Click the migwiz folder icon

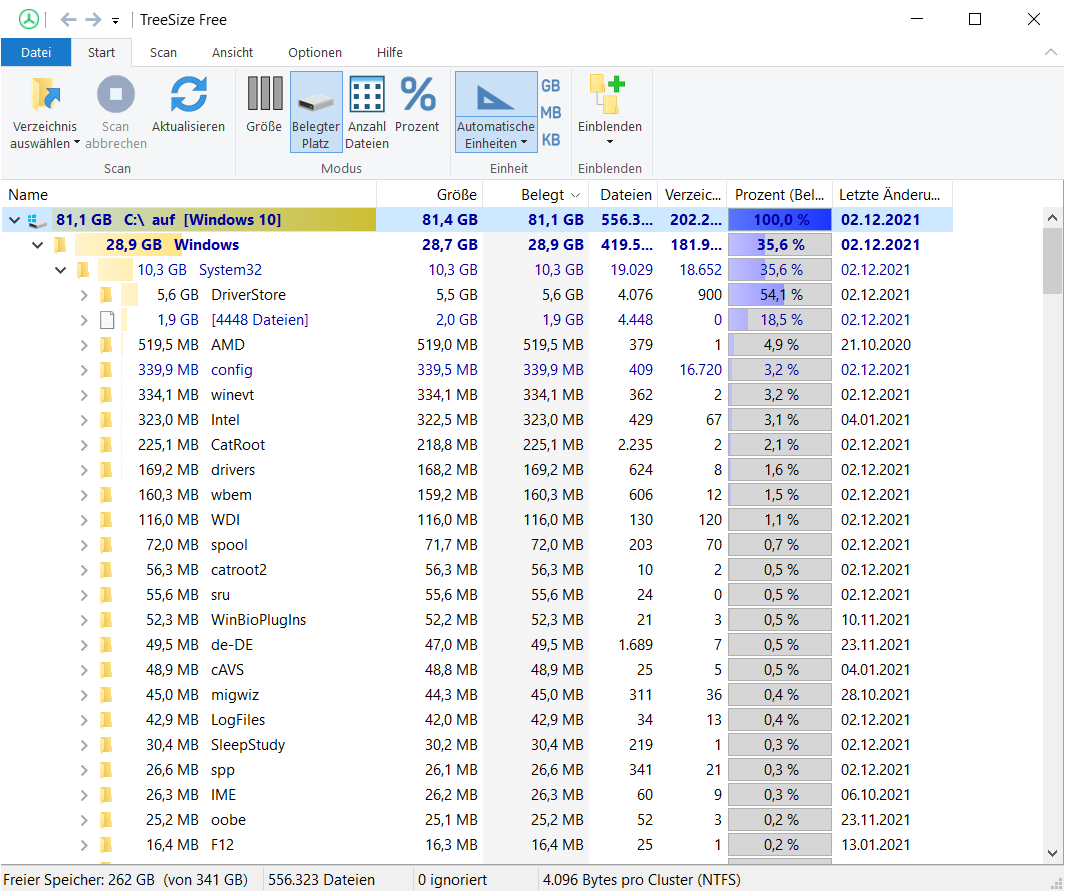[x=107, y=695]
